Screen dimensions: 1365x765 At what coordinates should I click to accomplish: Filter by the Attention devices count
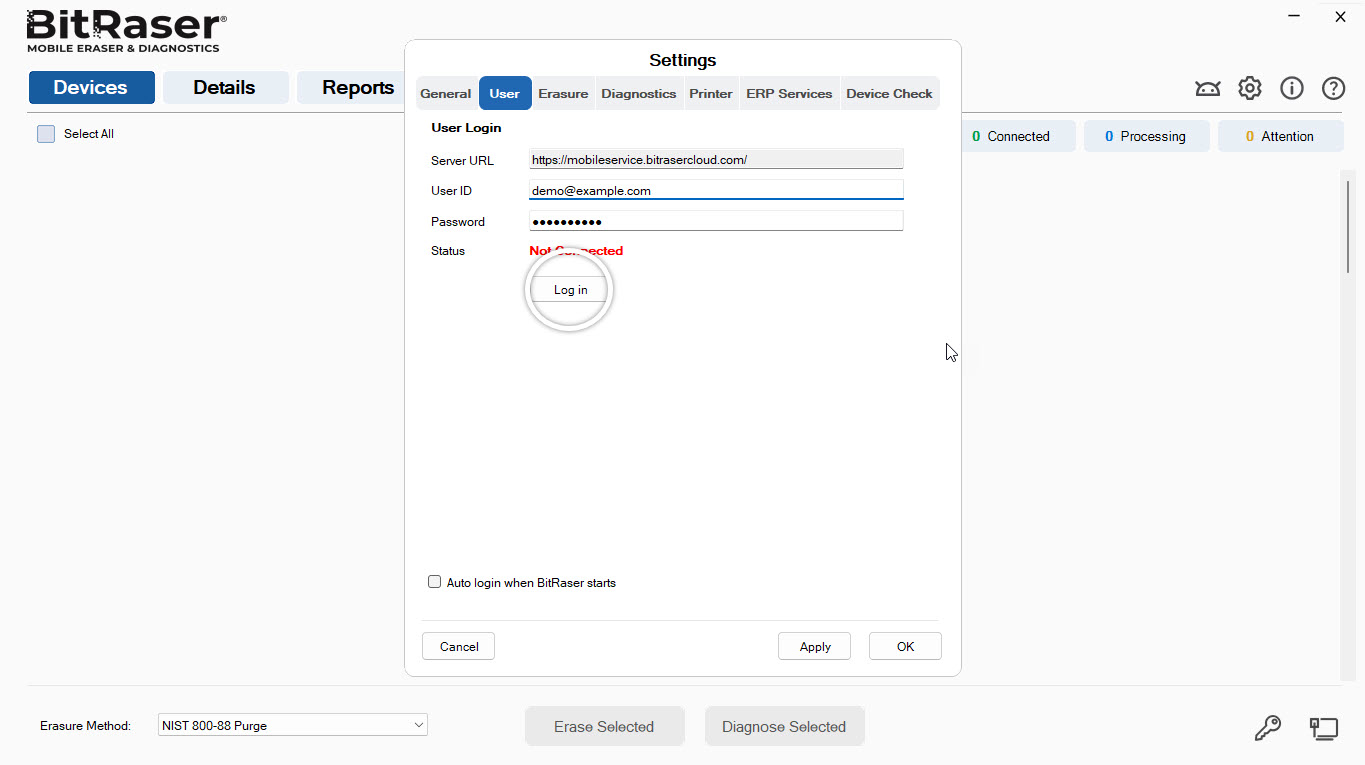point(1280,136)
